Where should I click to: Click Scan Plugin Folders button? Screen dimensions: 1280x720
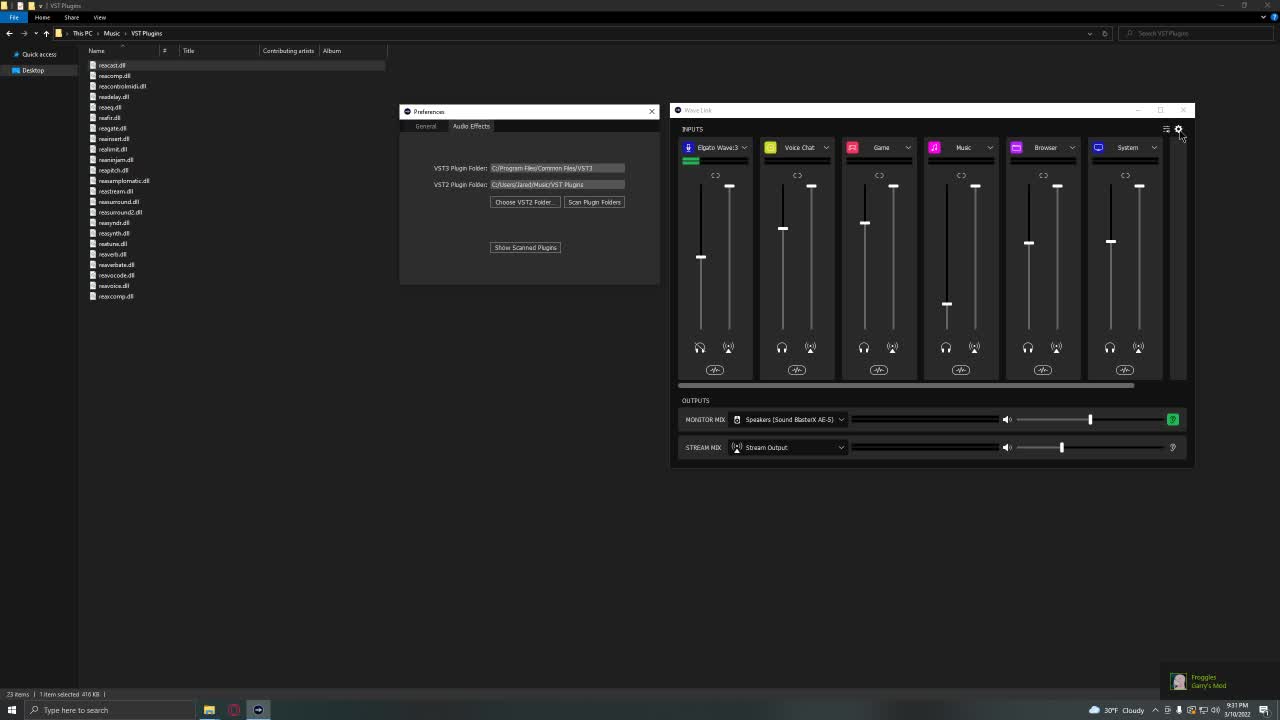(x=594, y=202)
